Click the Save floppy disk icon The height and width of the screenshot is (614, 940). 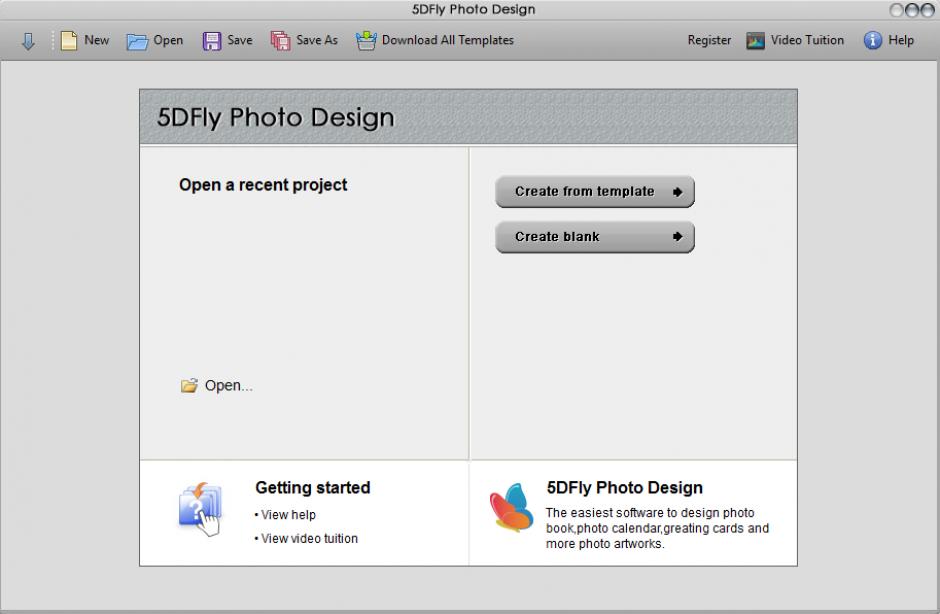pyautogui.click(x=212, y=41)
